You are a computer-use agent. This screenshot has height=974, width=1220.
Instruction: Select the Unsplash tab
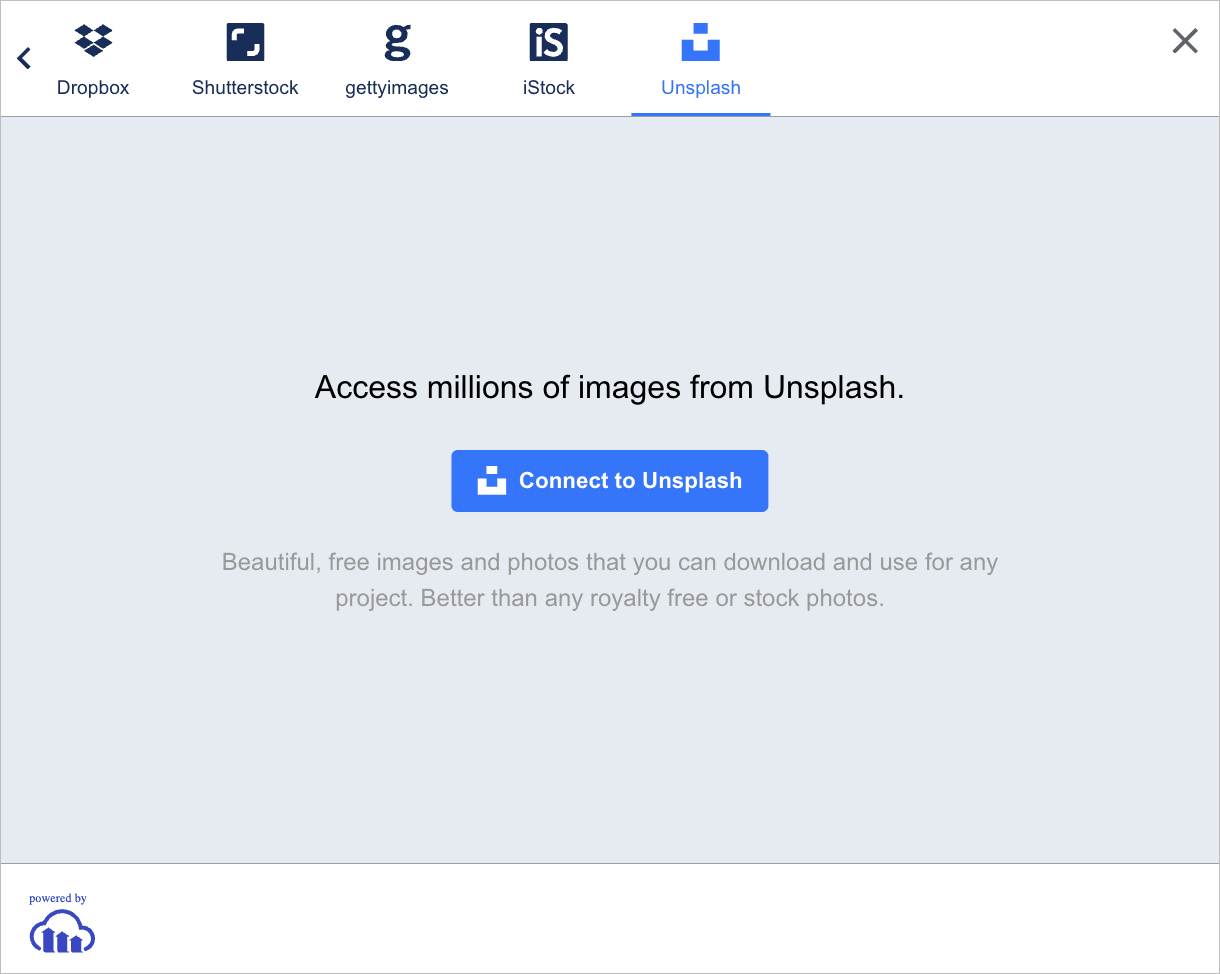(x=701, y=60)
